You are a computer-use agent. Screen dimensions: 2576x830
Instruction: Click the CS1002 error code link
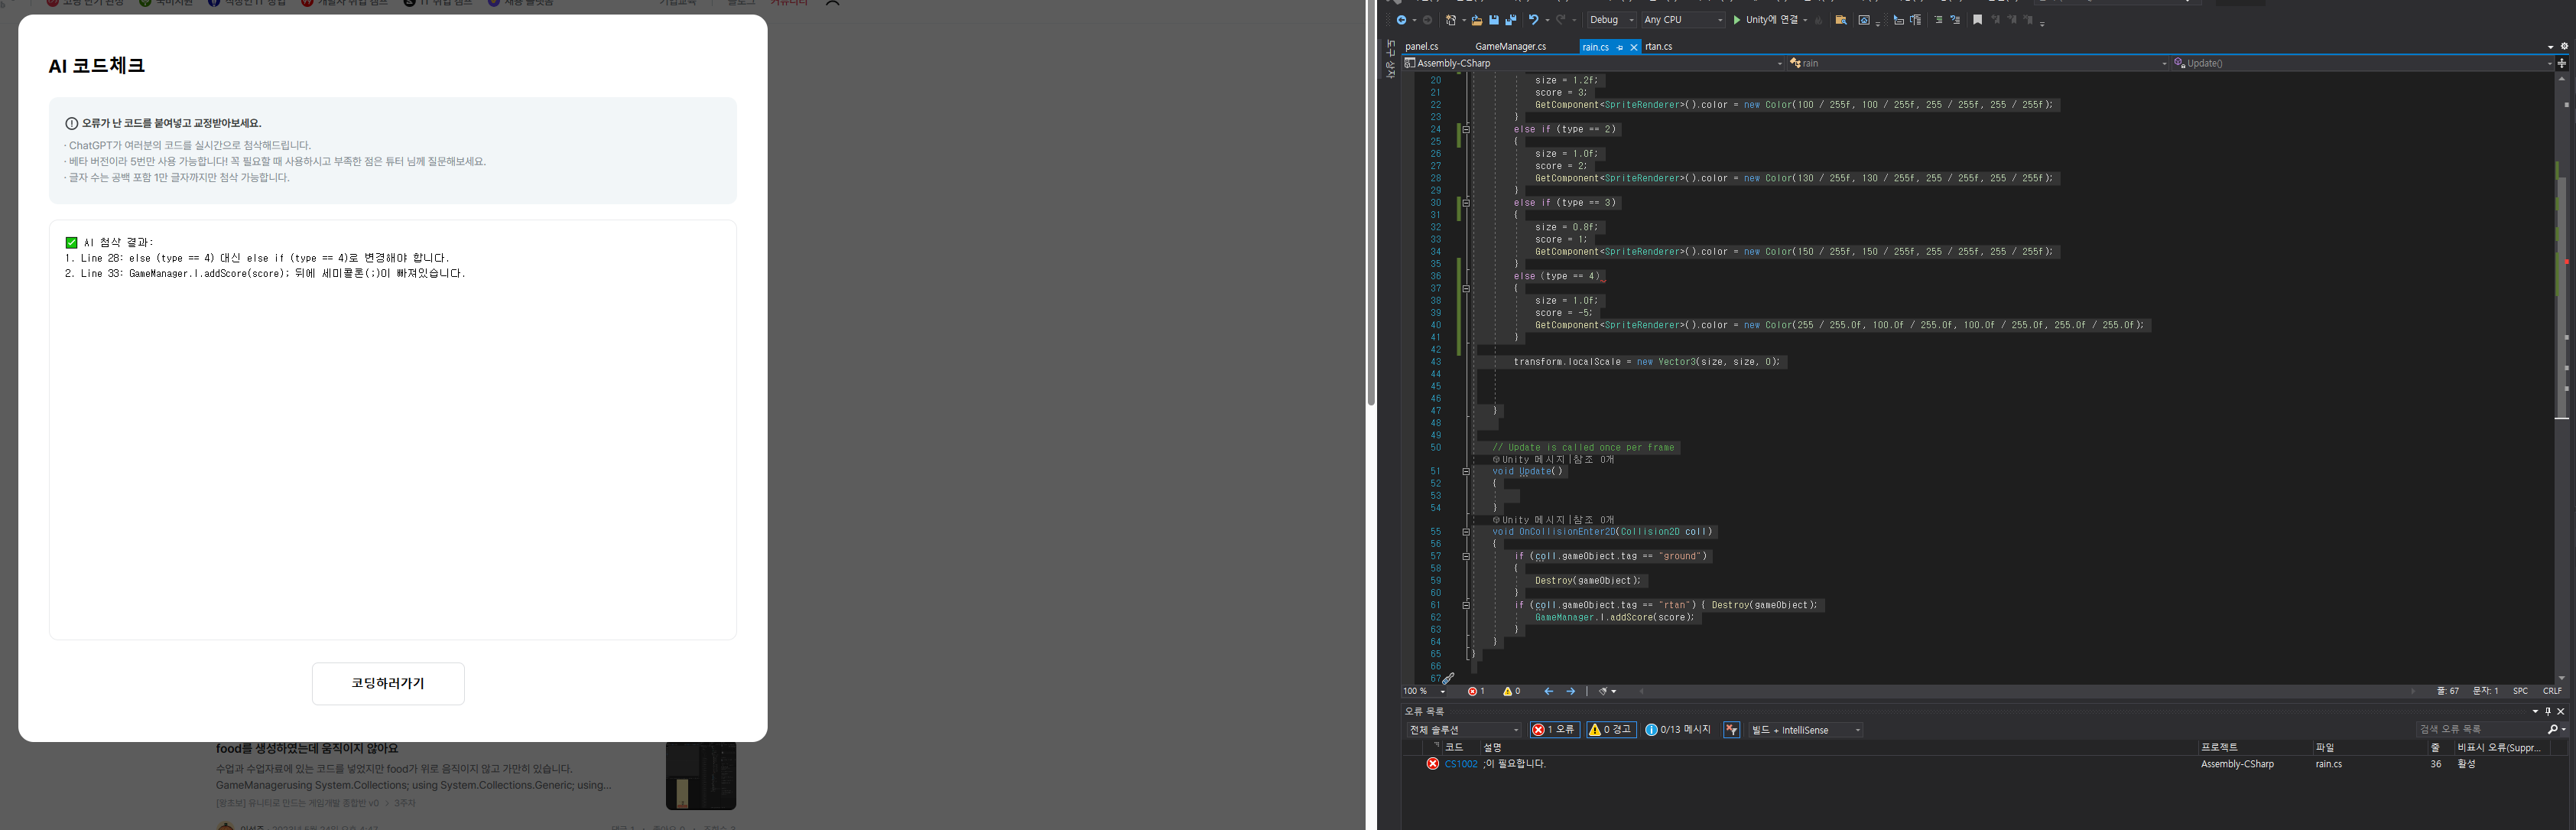[1461, 764]
